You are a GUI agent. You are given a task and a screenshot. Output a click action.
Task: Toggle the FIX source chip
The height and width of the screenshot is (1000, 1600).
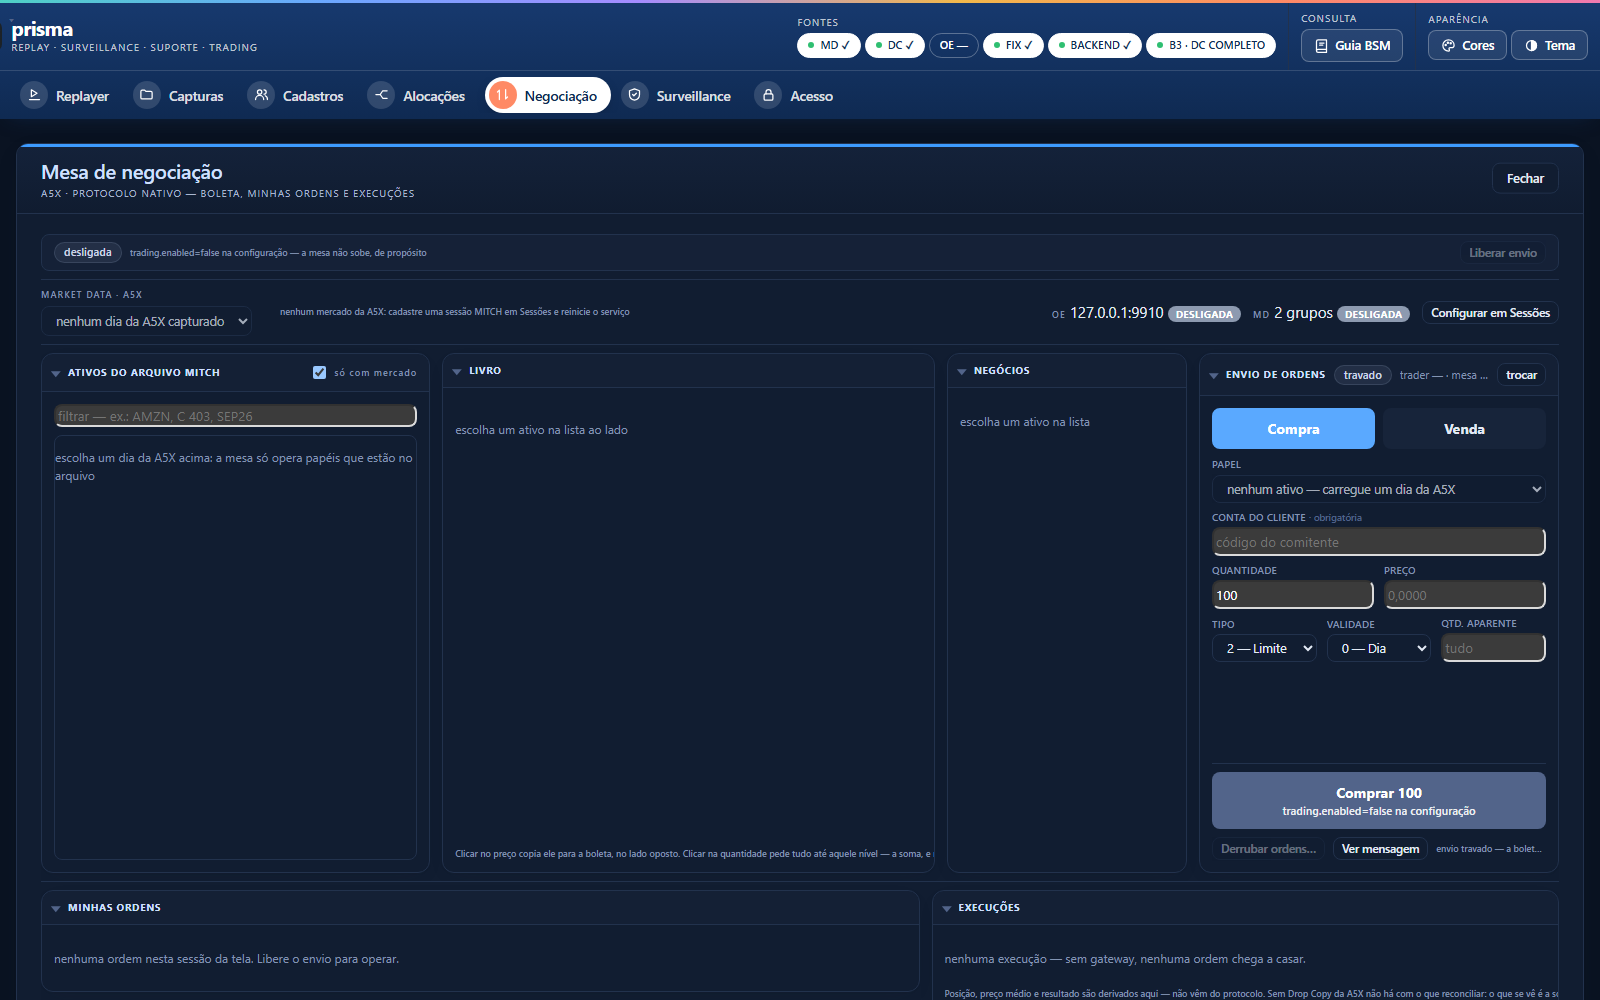1013,45
